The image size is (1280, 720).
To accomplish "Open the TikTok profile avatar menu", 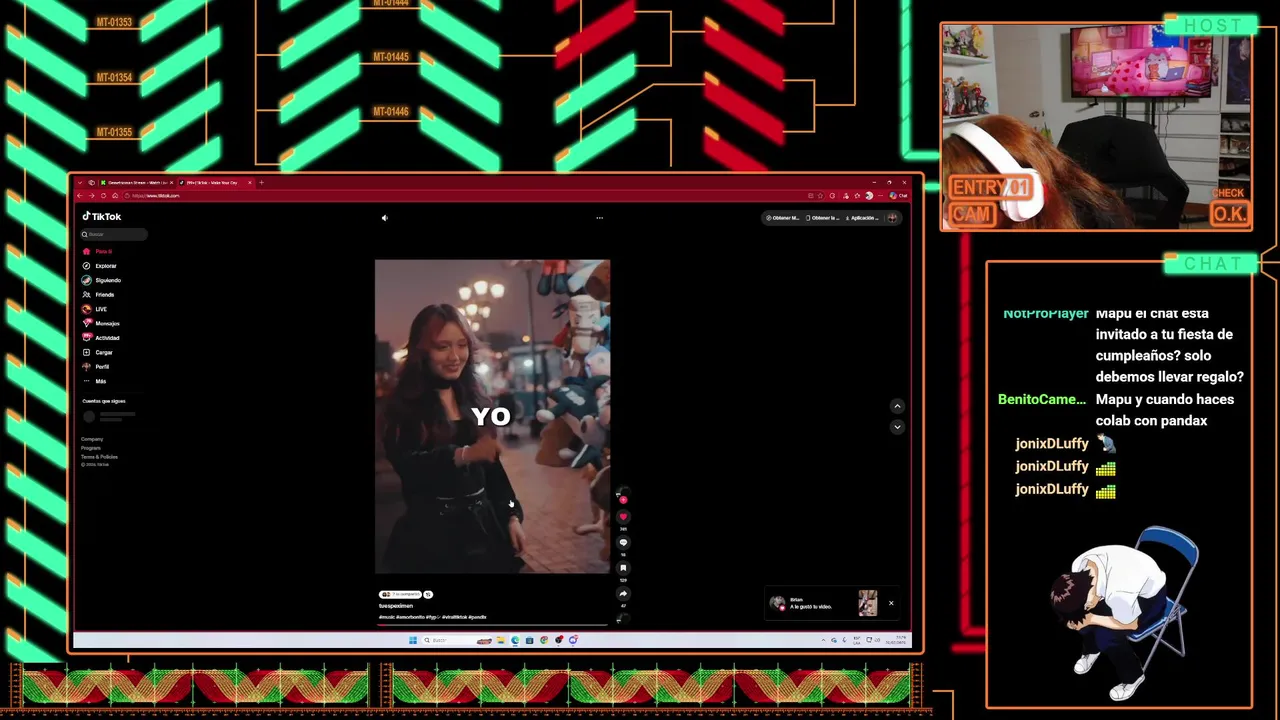I will click(x=892, y=218).
